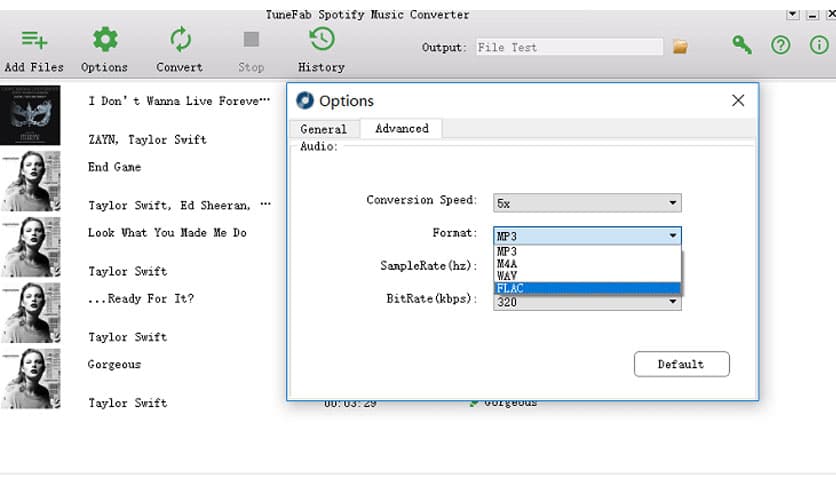
Task: Select the Look What You Made Me Do thumbnail
Action: 30,247
